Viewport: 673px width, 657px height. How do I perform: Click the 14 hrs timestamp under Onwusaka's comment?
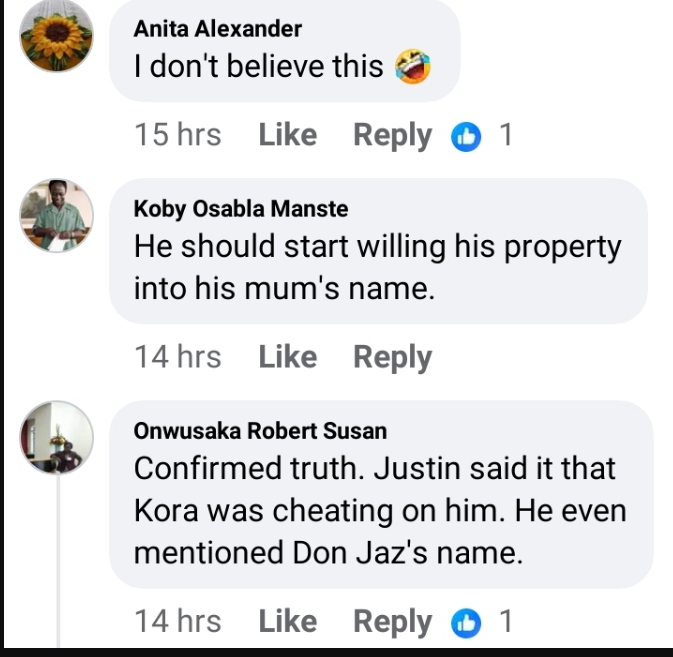[x=178, y=621]
